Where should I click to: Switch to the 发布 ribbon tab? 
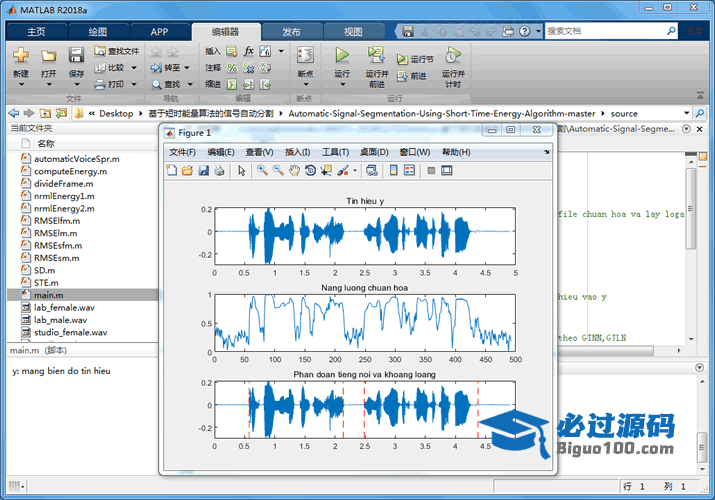[291, 32]
